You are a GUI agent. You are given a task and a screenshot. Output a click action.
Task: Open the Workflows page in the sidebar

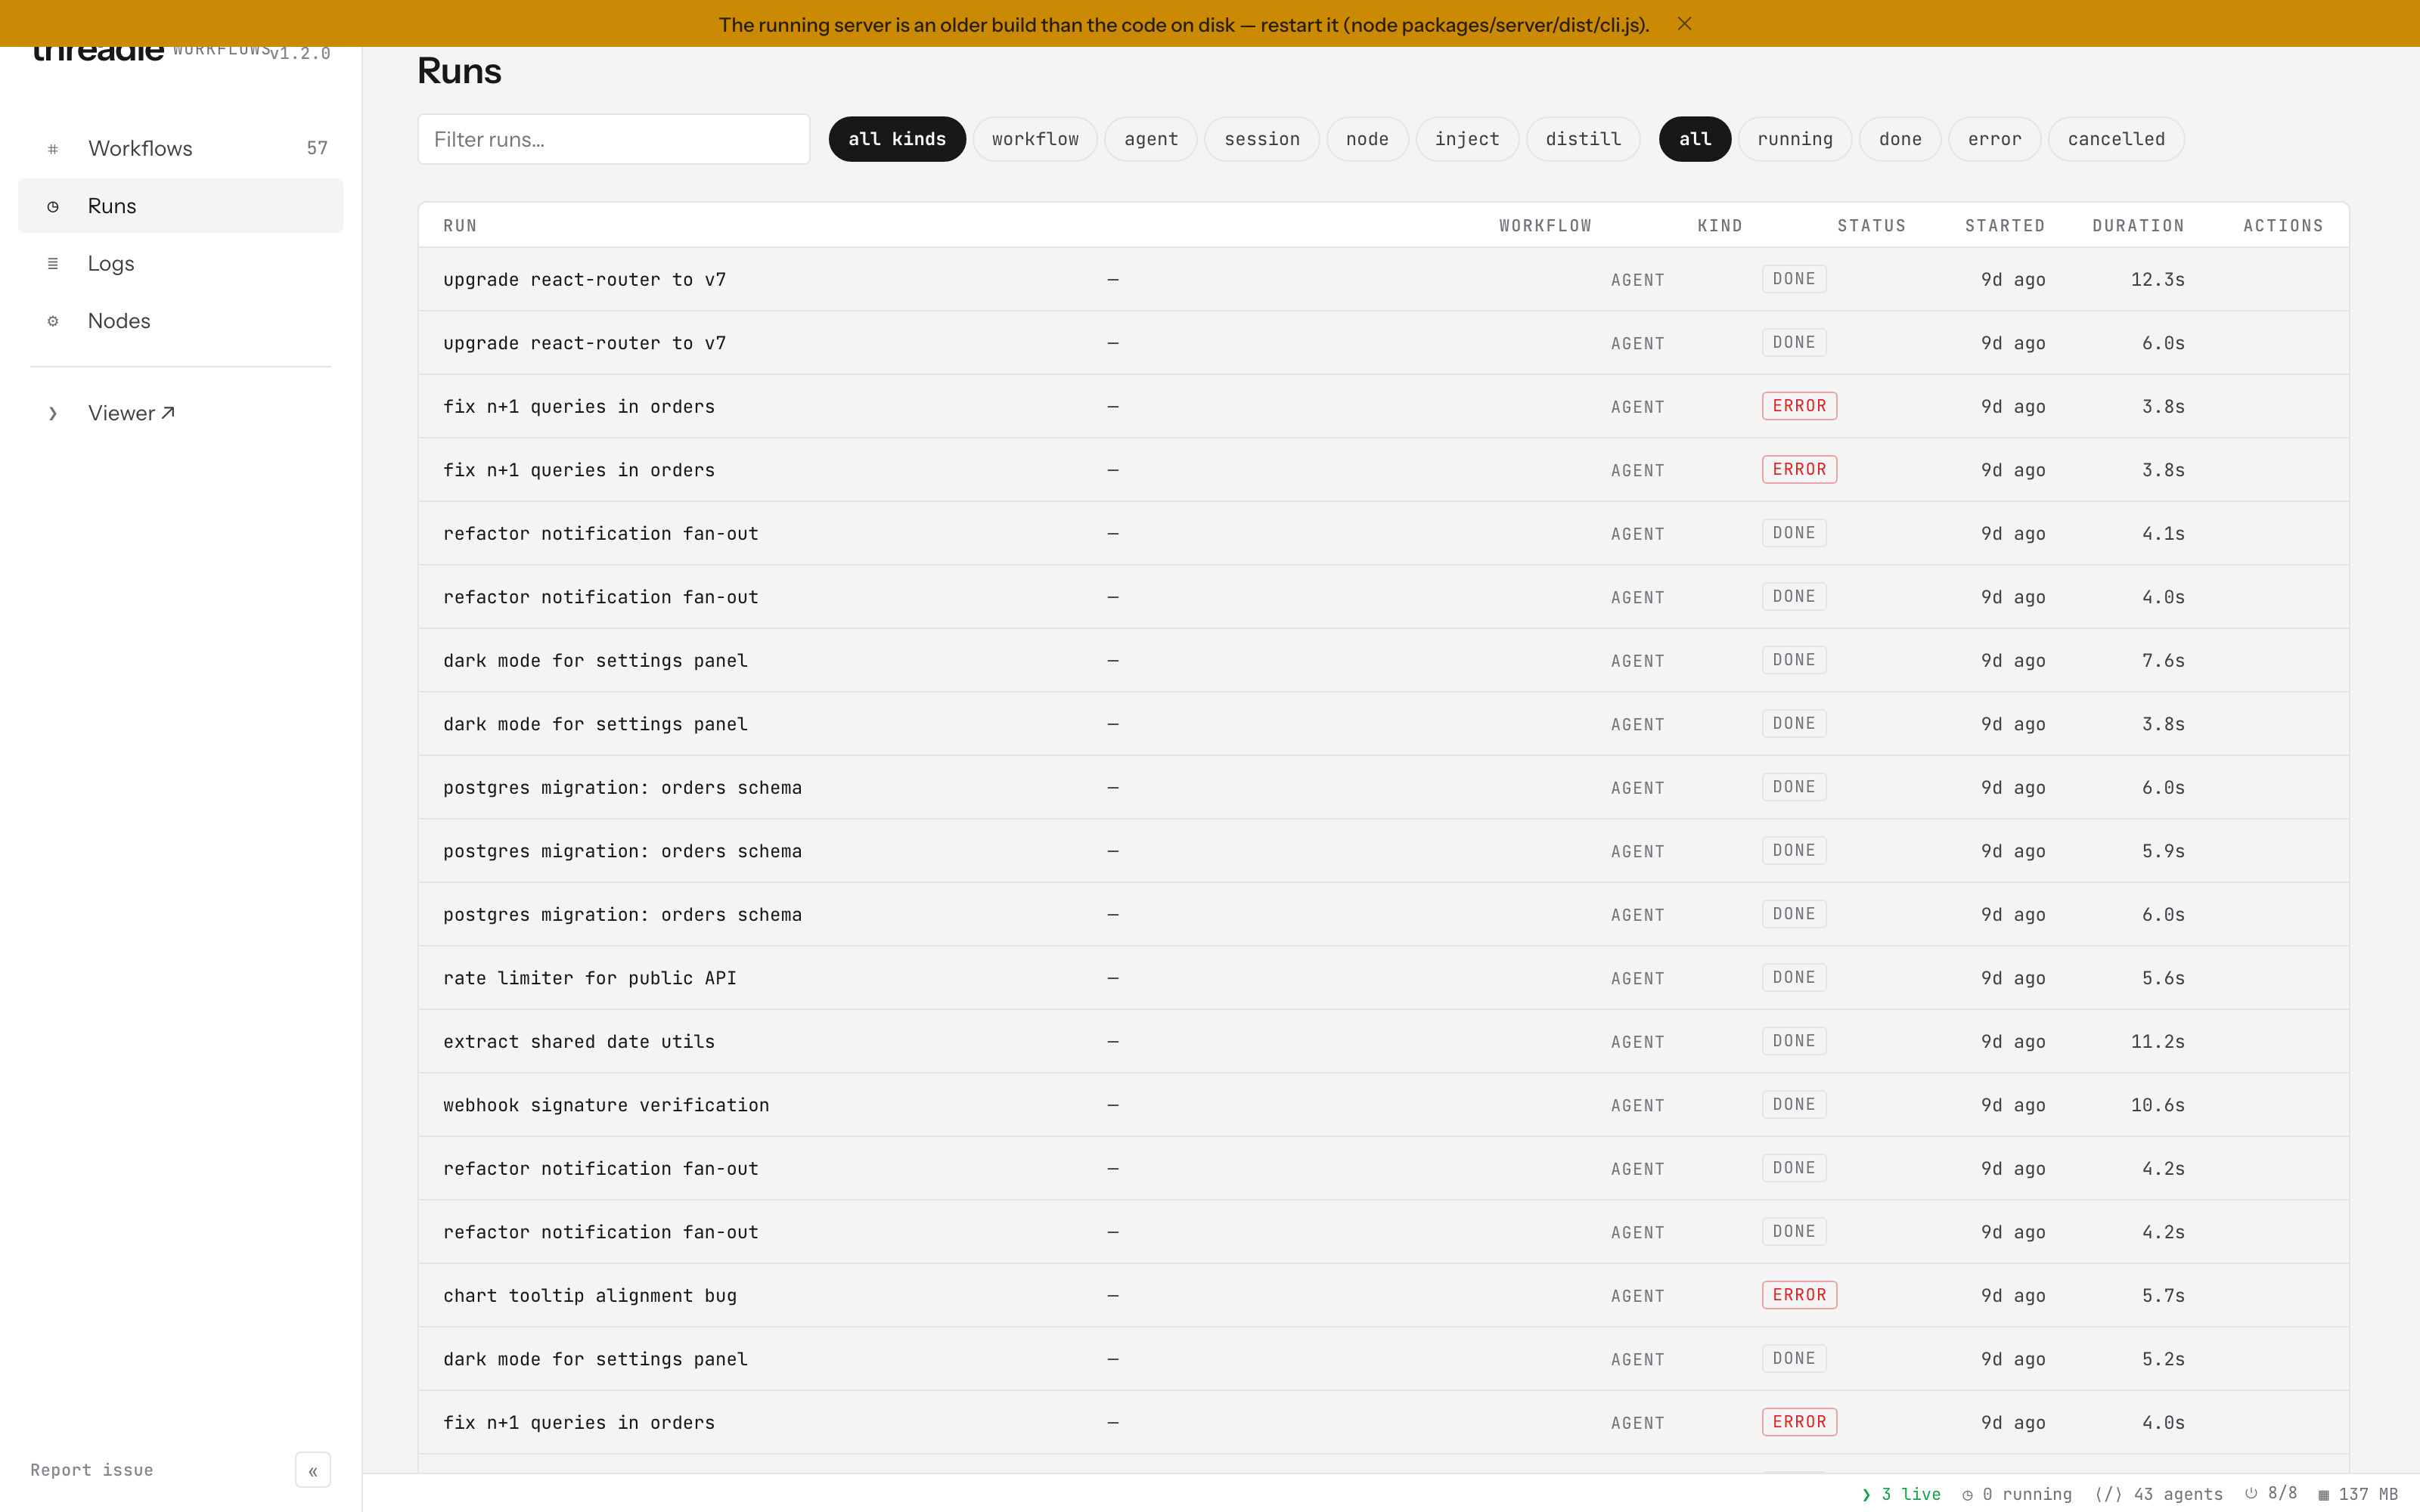(181, 149)
